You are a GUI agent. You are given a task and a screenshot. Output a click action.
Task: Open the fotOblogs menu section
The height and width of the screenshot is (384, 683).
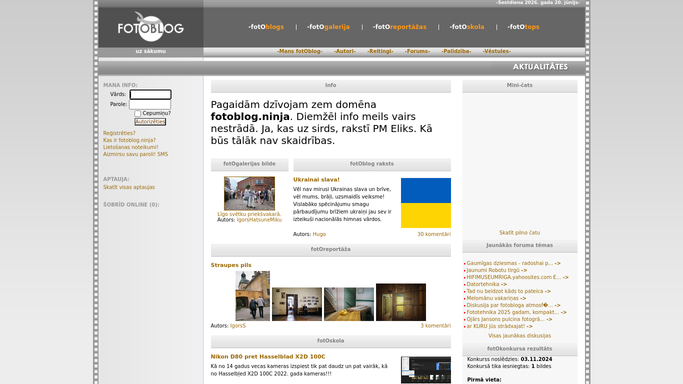point(266,27)
